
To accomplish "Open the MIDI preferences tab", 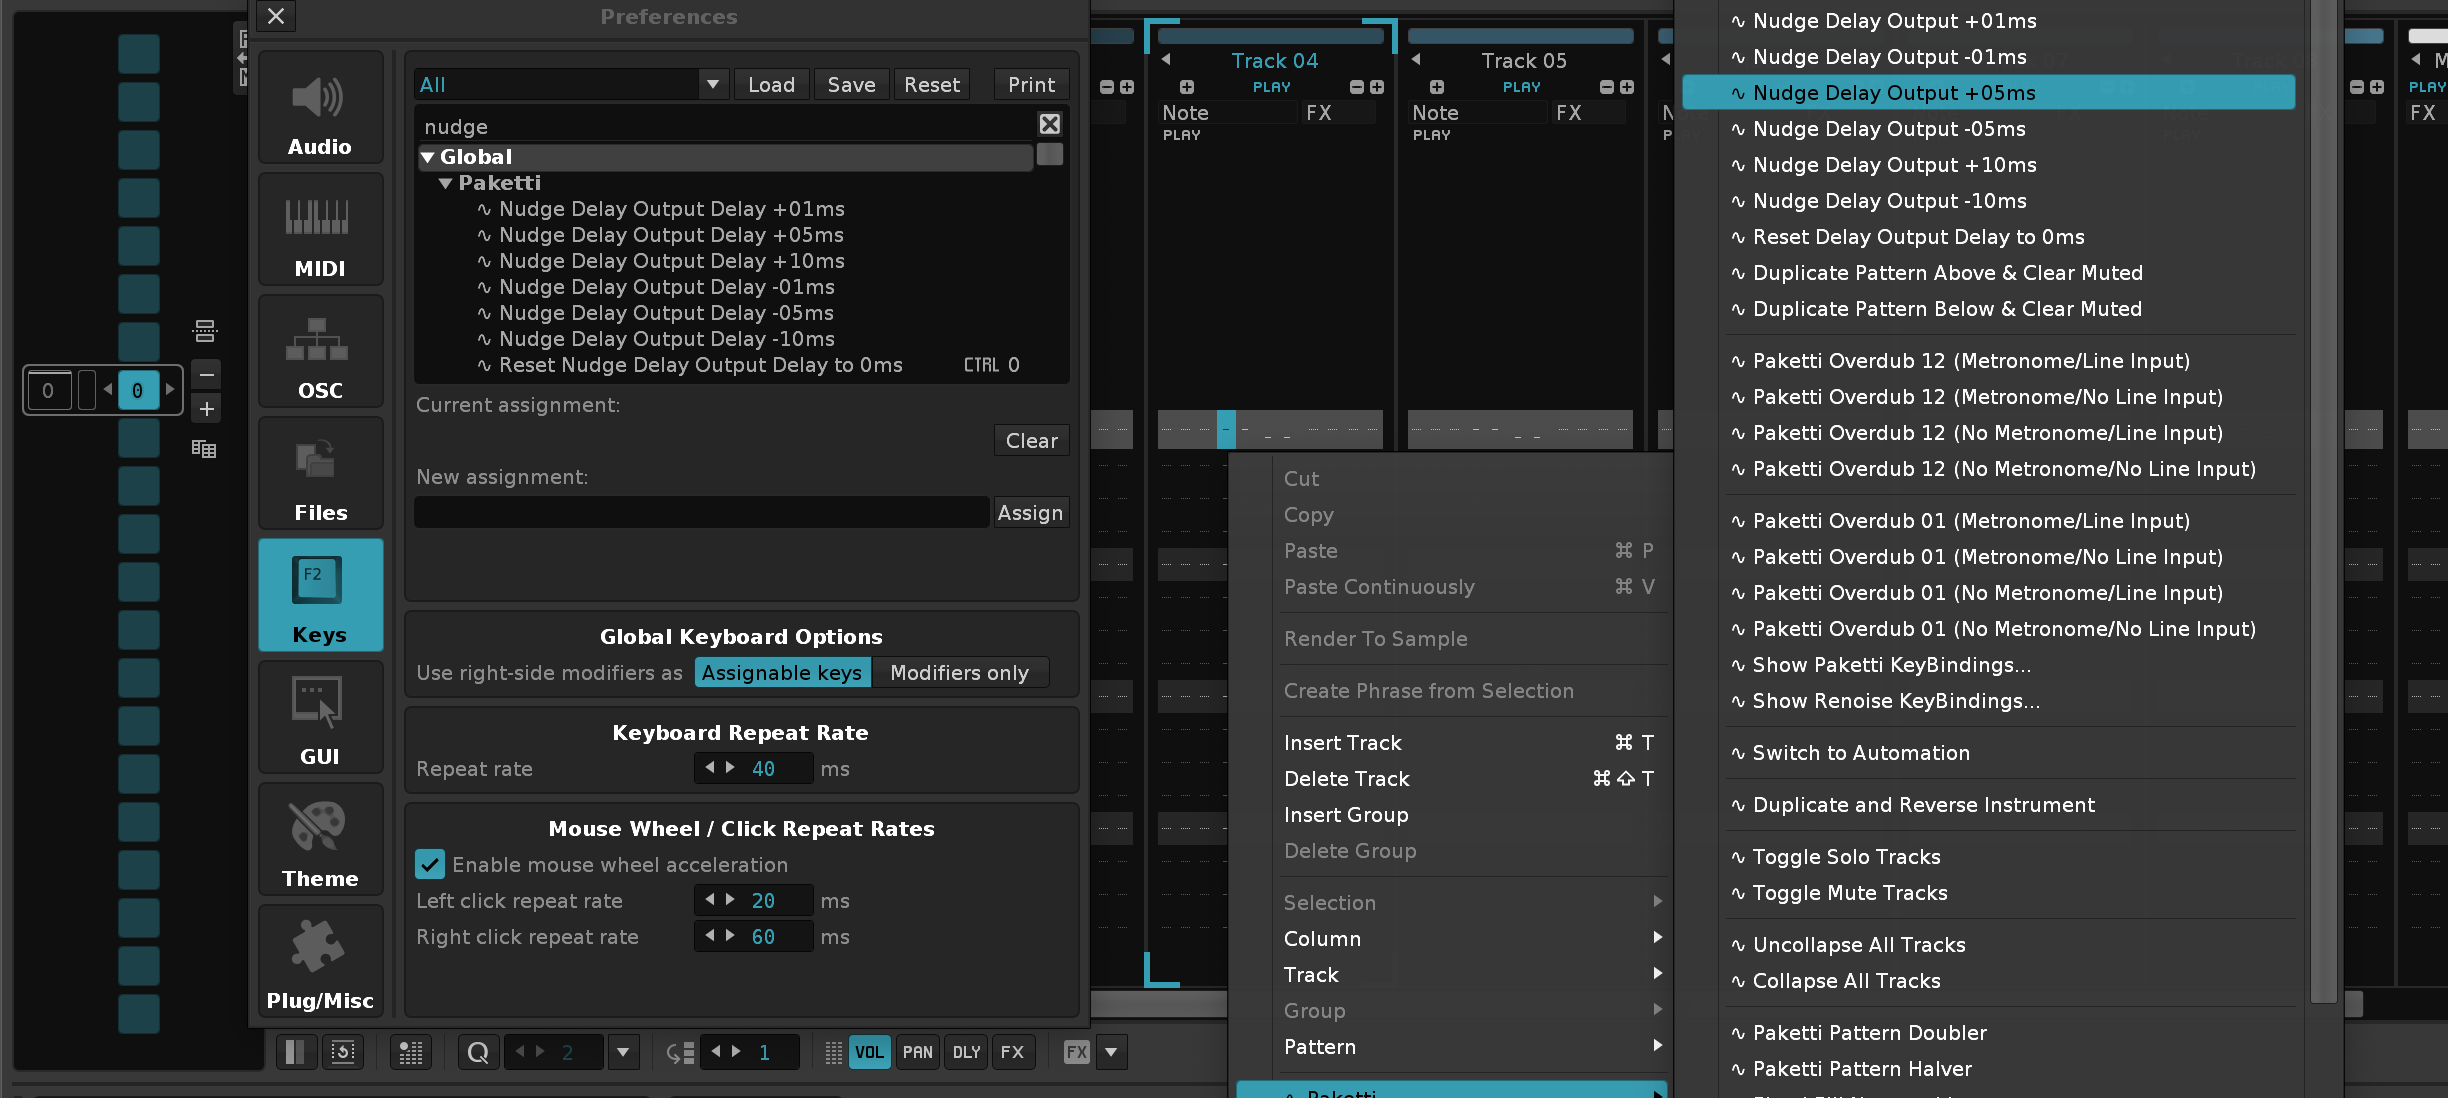I will [320, 230].
